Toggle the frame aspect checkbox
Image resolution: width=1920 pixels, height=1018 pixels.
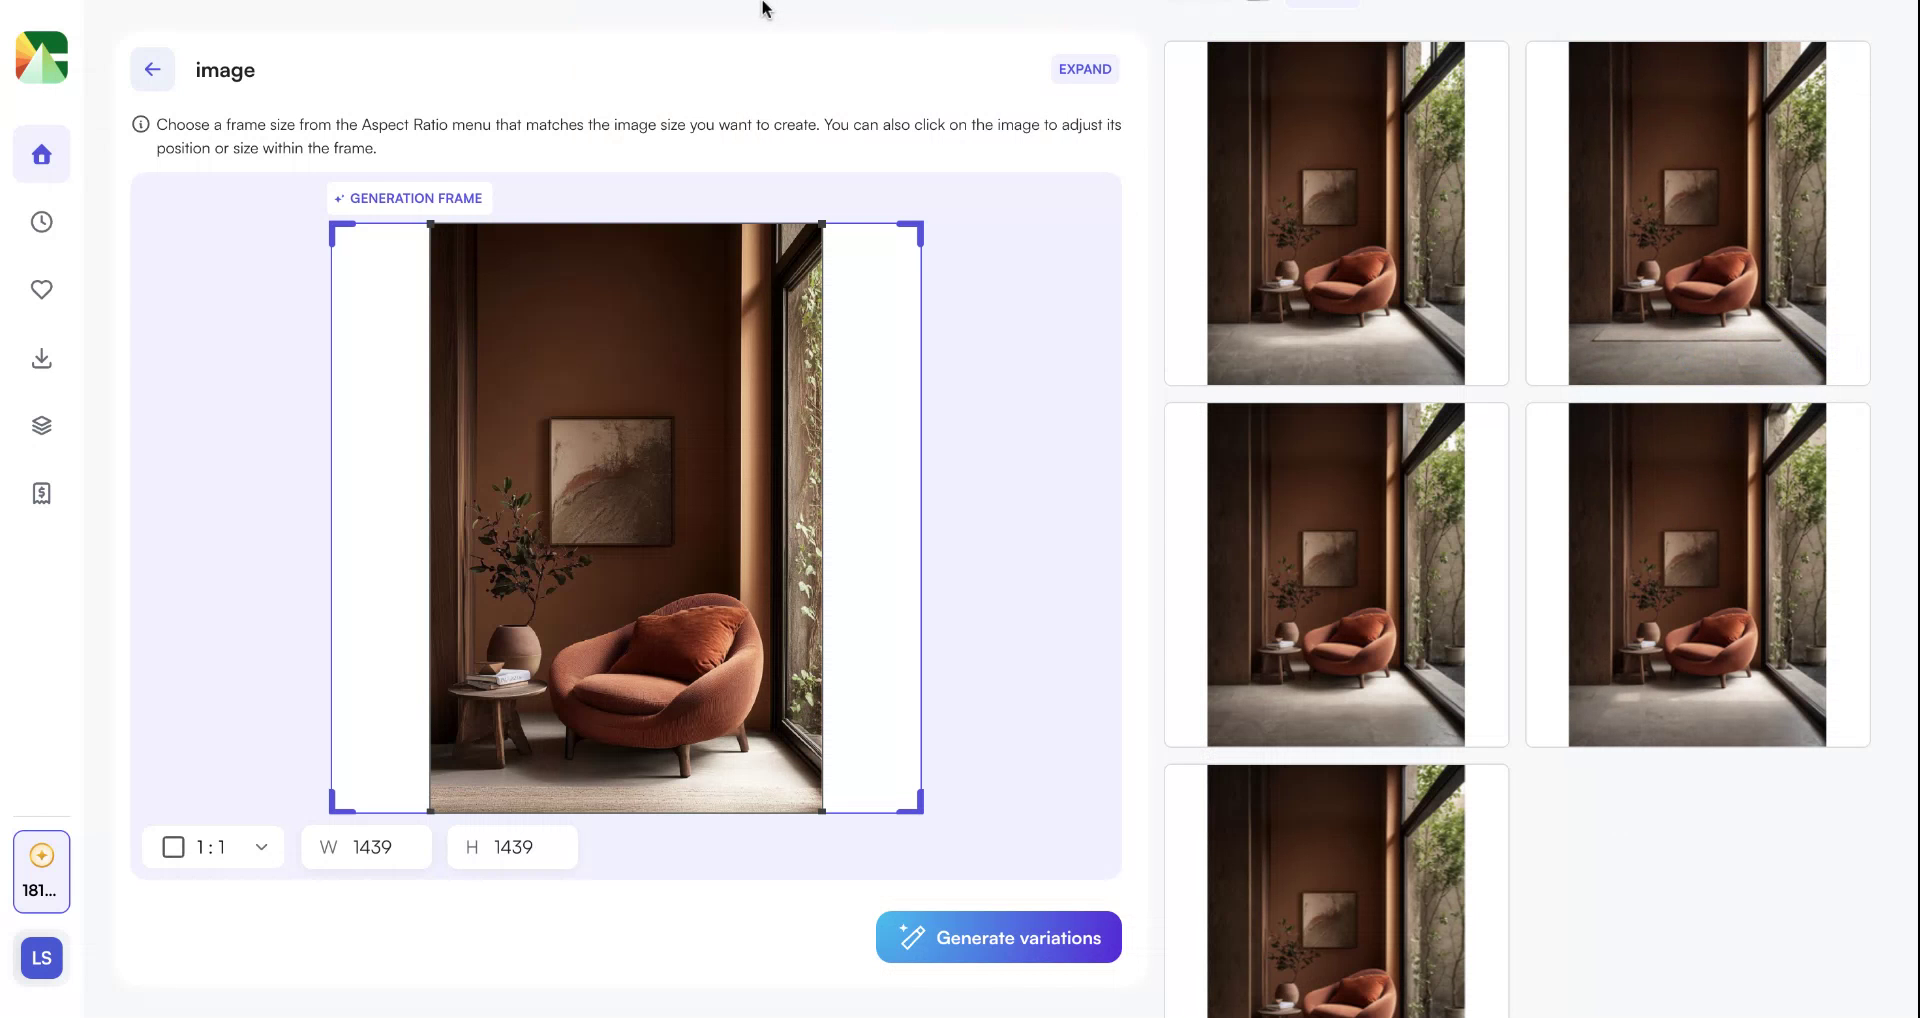coord(173,847)
